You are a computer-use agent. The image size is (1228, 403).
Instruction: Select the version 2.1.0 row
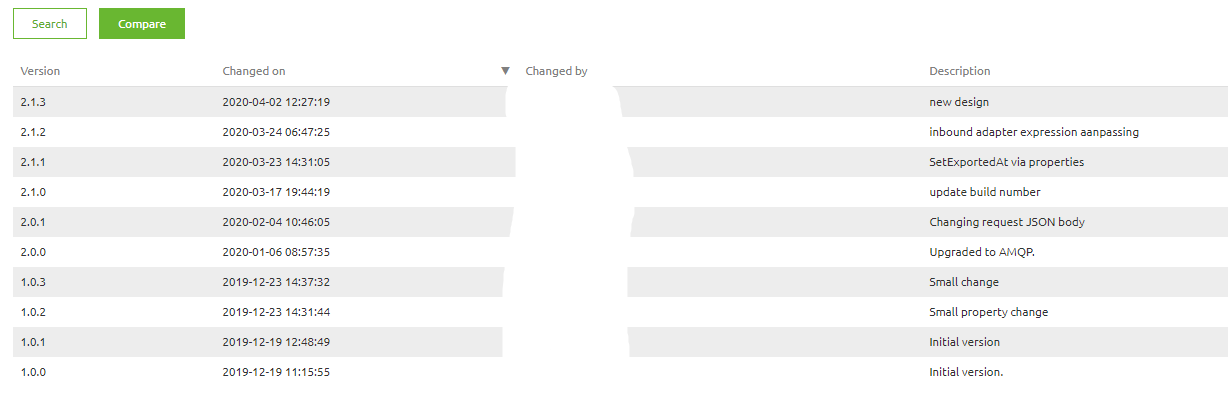point(33,192)
